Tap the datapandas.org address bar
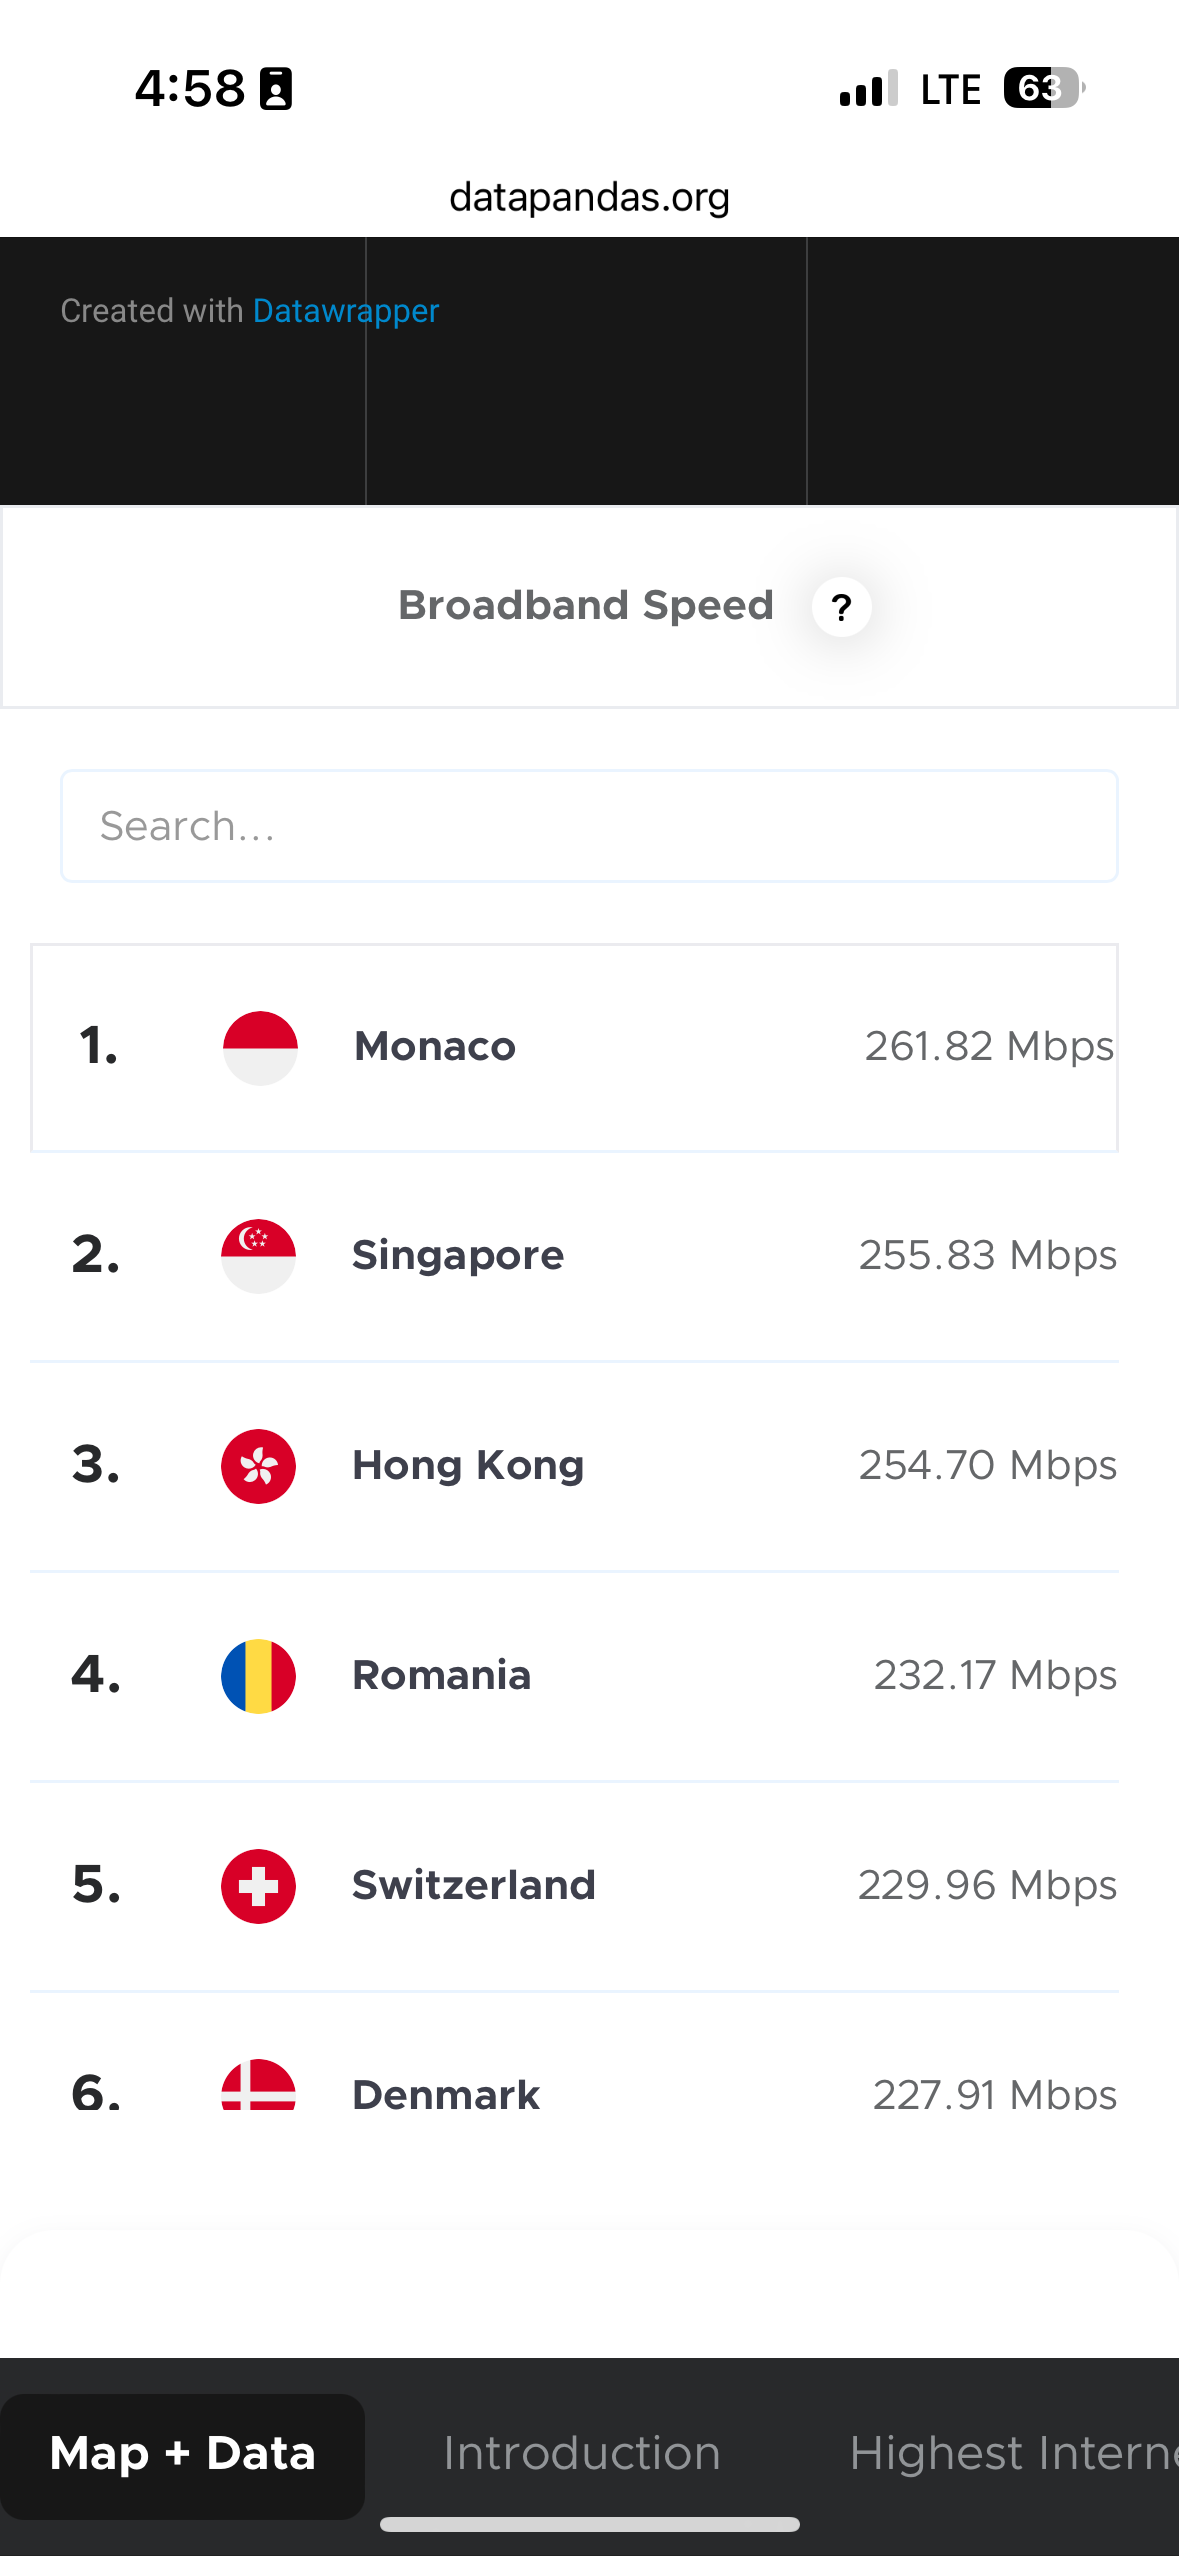The image size is (1179, 2556). [x=589, y=197]
